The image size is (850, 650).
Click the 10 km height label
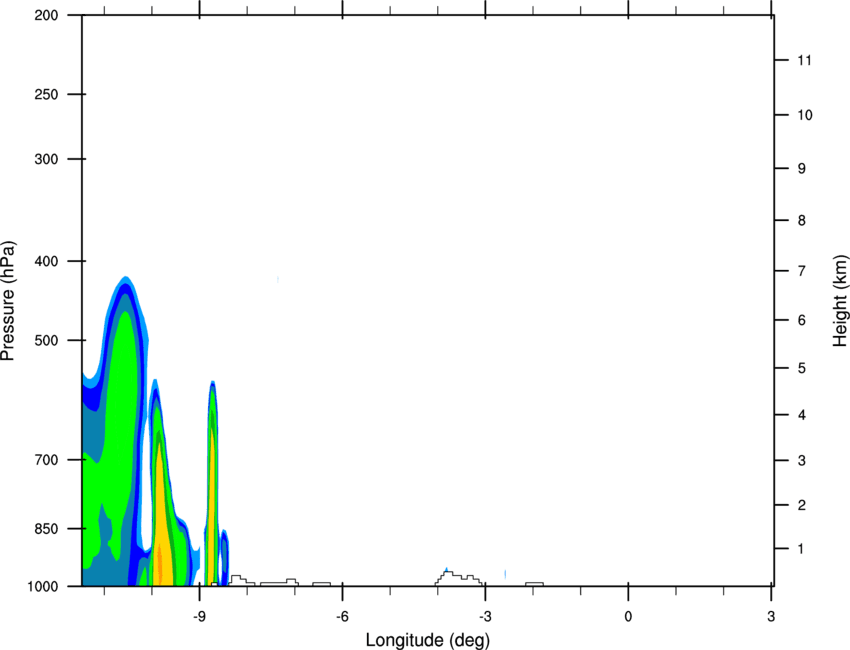coord(805,115)
